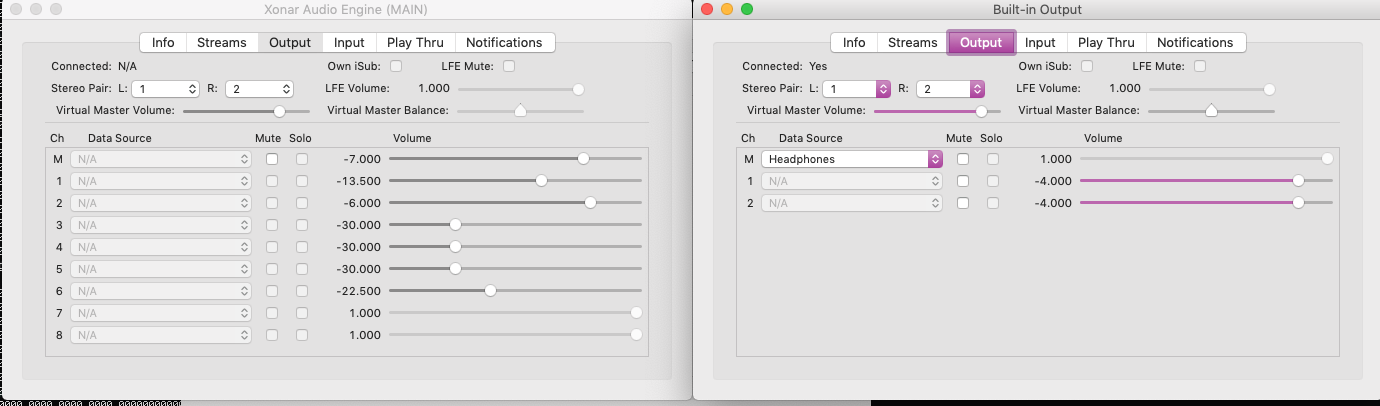Click Virtual Master Balance slider in Built-in Output
Screen dimensions: 1380x406
coord(1211,111)
